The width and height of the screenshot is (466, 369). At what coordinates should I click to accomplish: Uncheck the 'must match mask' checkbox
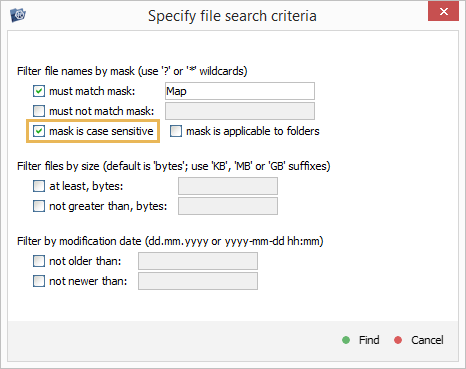(x=39, y=91)
